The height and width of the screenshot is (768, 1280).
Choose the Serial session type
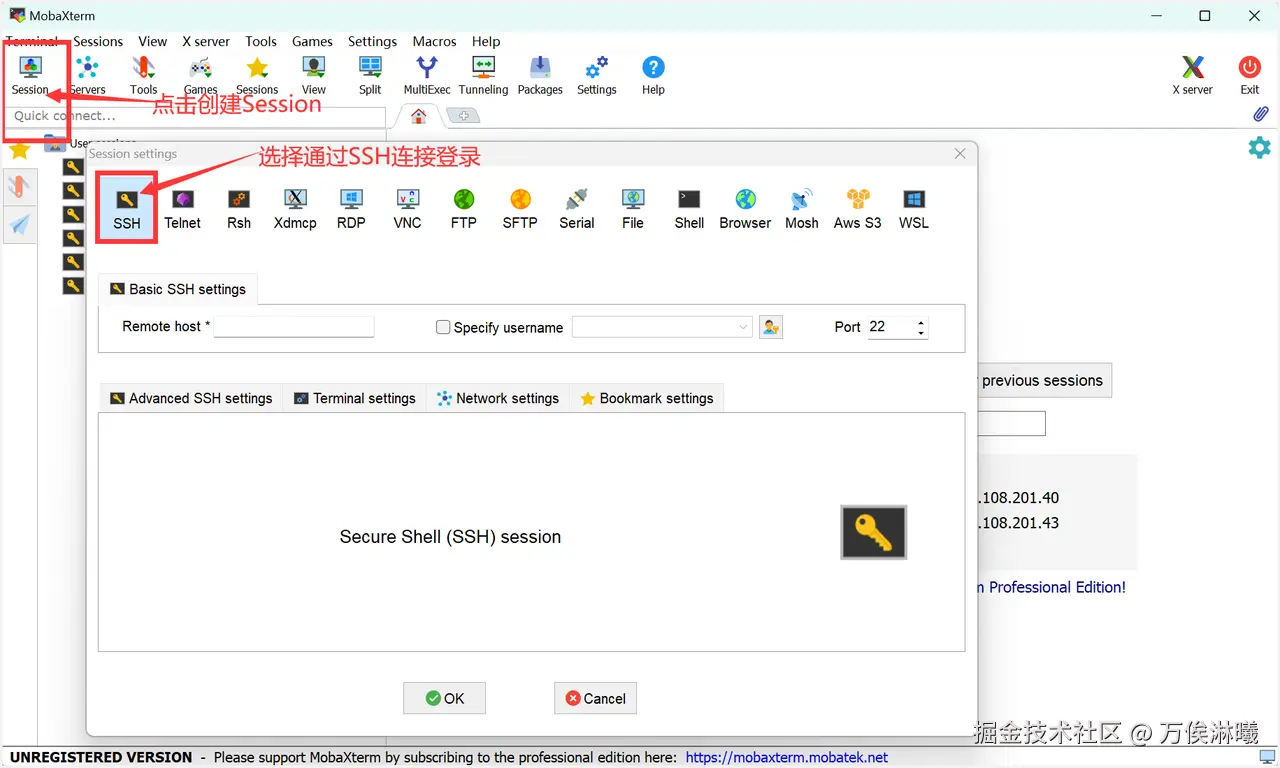pyautogui.click(x=577, y=208)
